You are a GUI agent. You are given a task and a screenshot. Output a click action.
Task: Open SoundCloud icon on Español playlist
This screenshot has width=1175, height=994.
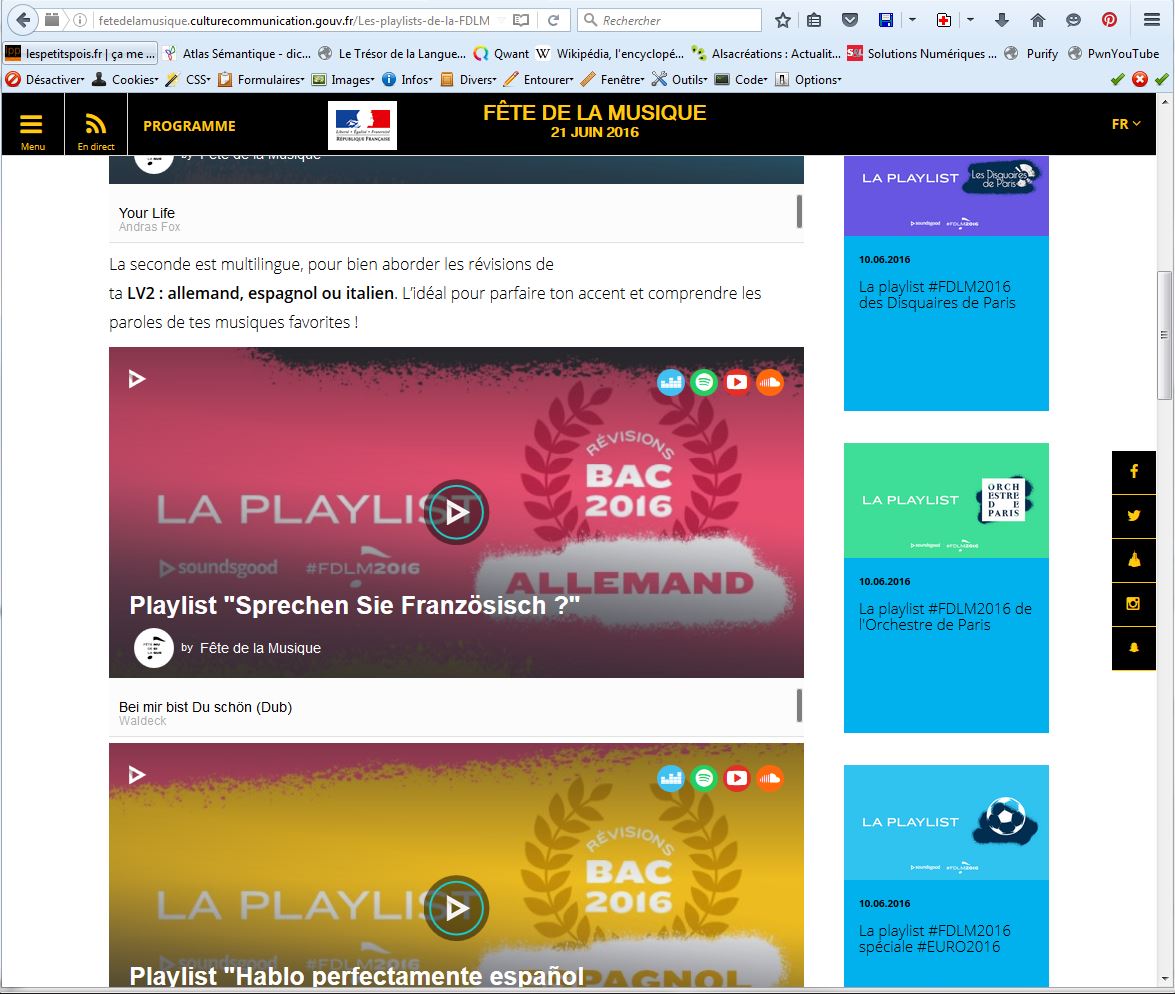pyautogui.click(x=770, y=778)
